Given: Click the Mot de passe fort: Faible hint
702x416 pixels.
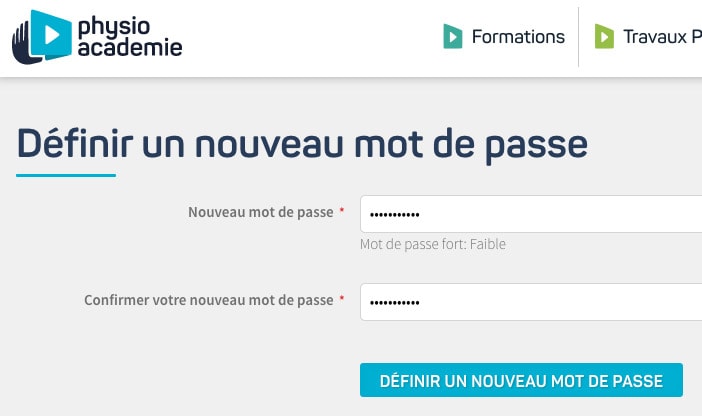Looking at the screenshot, I should 433,244.
